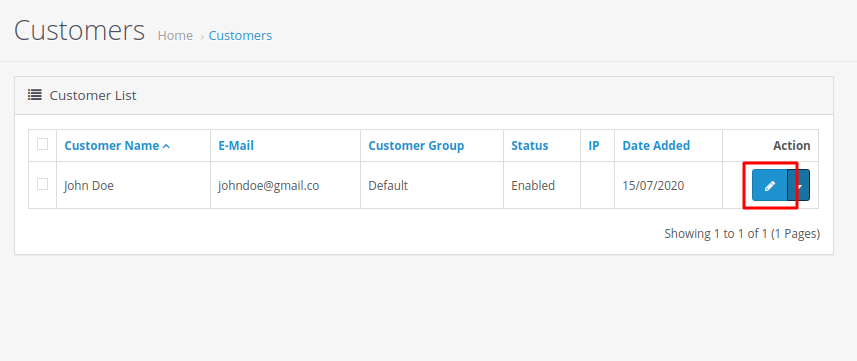The image size is (857, 361).
Task: Sort the list by Status header
Action: tap(530, 145)
